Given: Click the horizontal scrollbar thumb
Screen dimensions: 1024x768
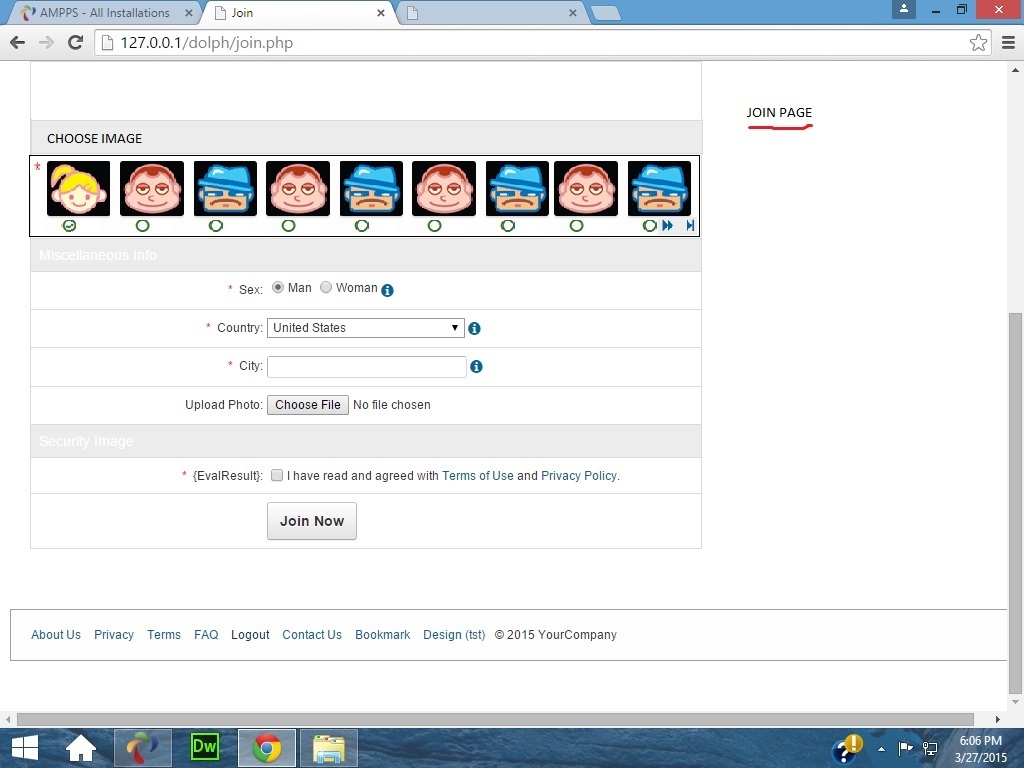Looking at the screenshot, I should pyautogui.click(x=495, y=719).
